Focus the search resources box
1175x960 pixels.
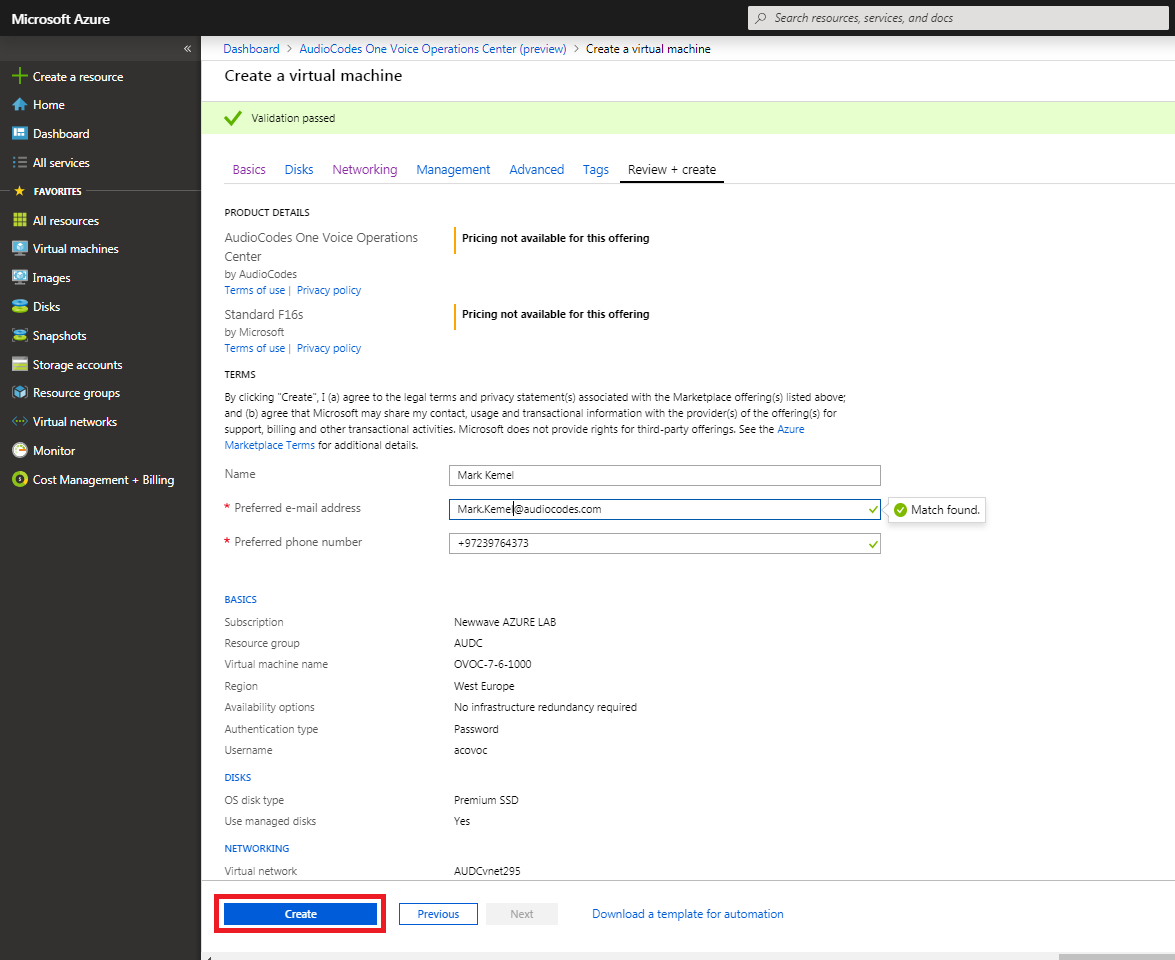960,18
